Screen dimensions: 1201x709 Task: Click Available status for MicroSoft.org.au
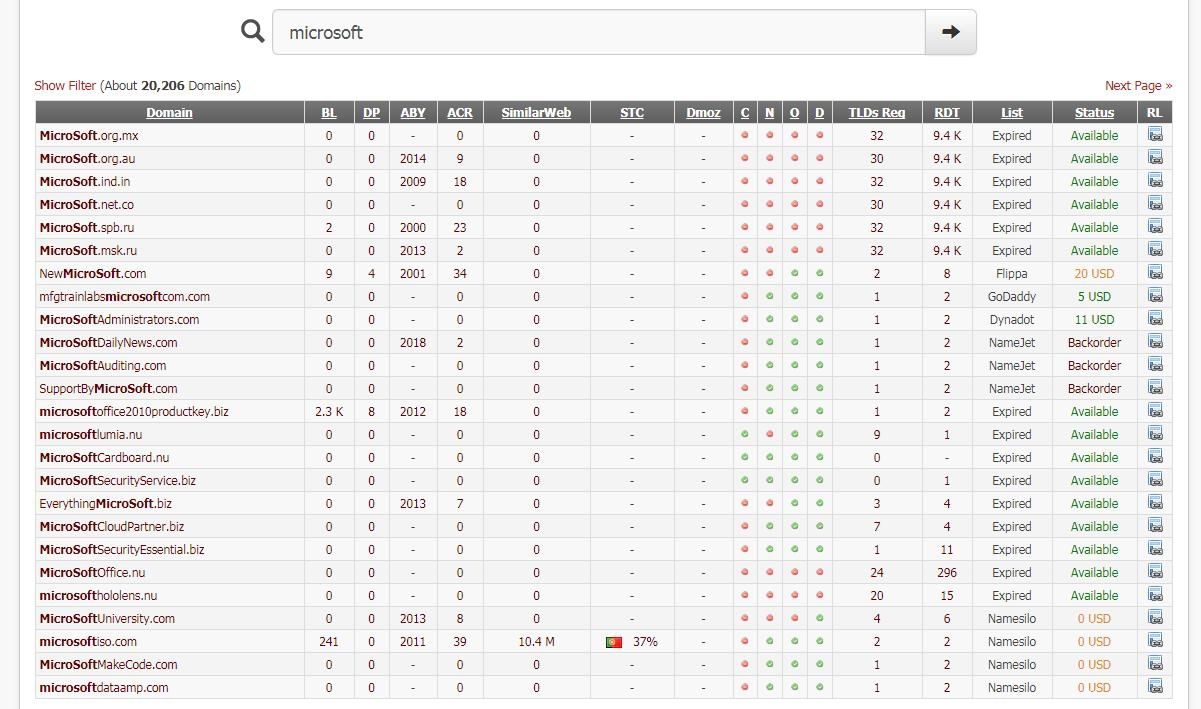coord(1095,158)
